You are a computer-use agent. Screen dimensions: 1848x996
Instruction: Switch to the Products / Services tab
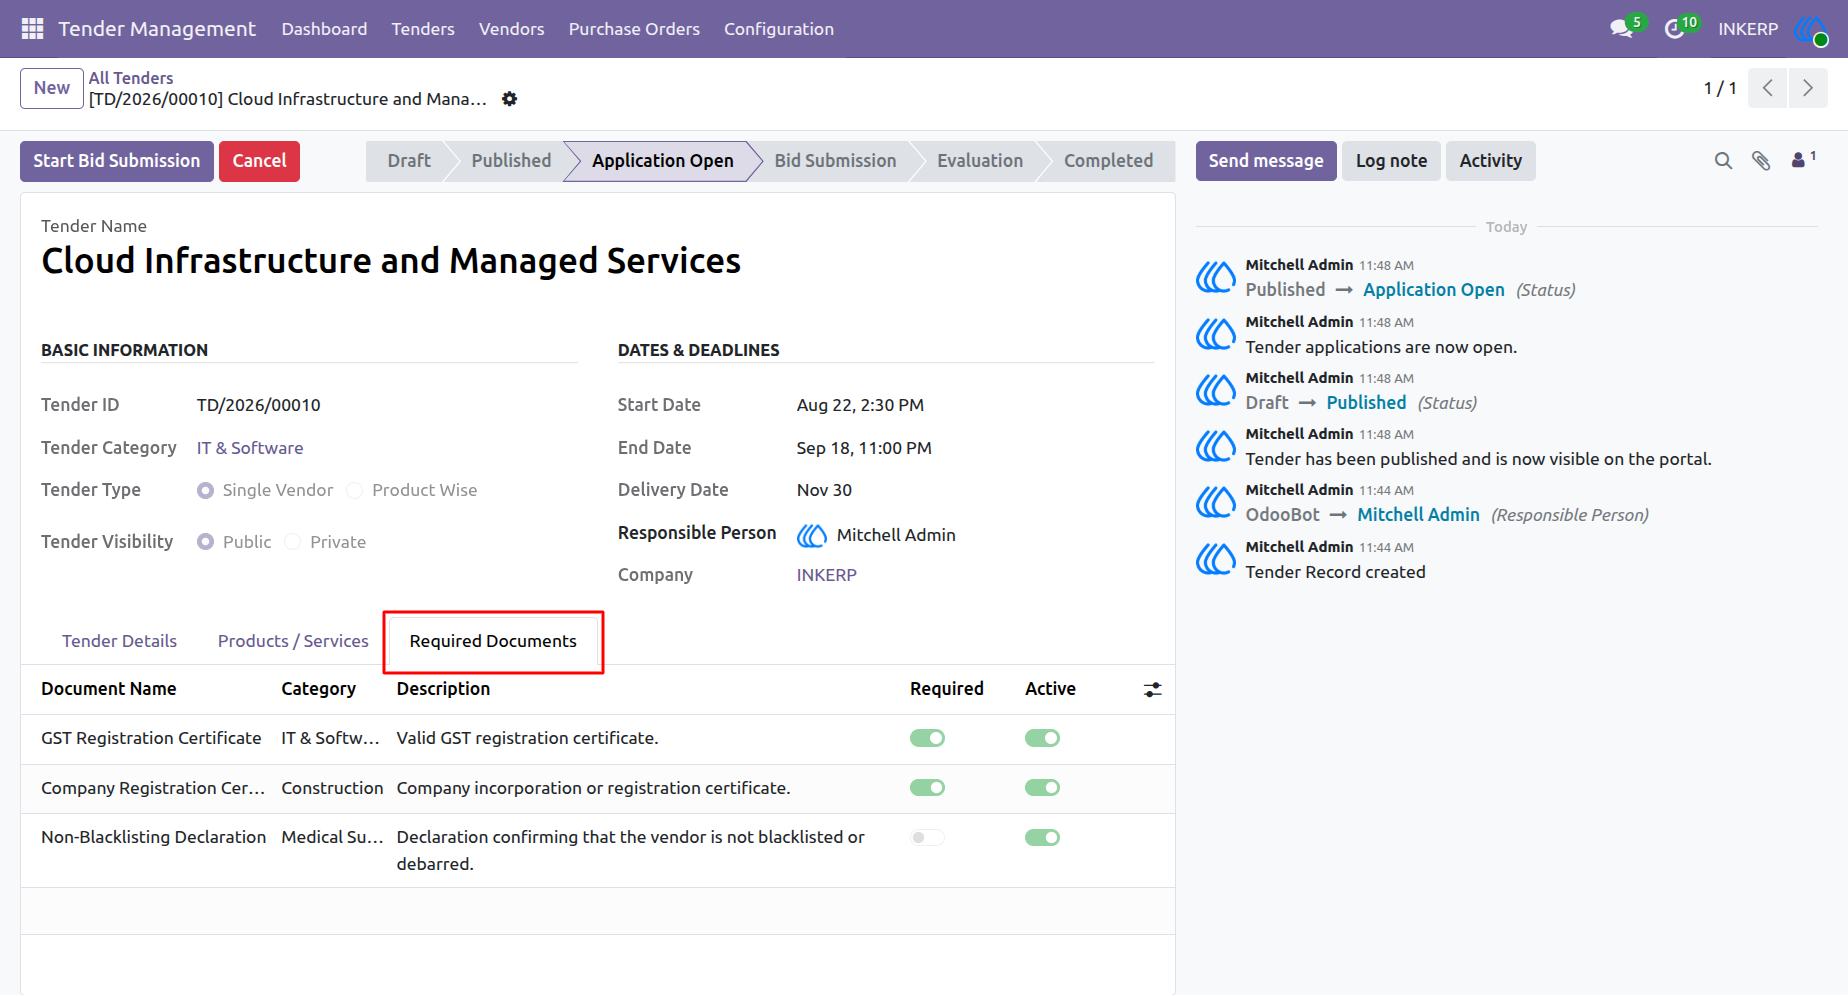tap(293, 641)
